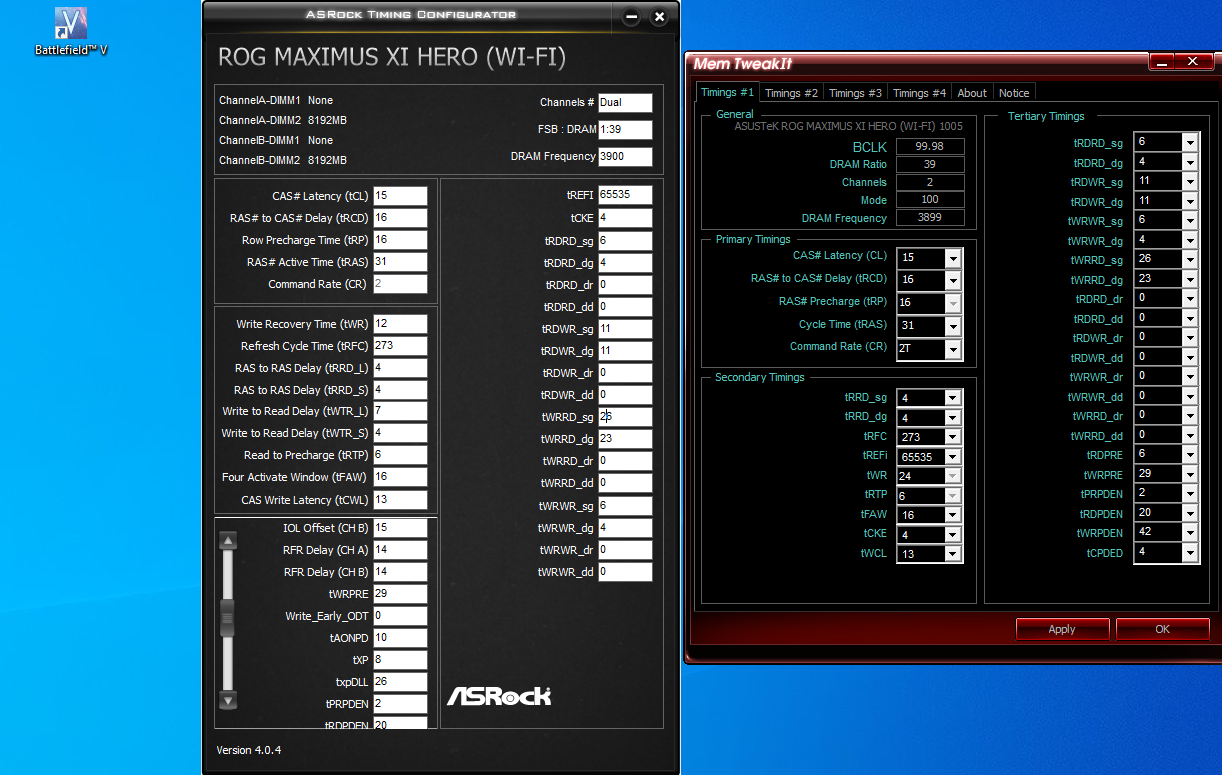Click the FSB : DRAM ratio field
The height and width of the screenshot is (775, 1222).
[x=625, y=130]
